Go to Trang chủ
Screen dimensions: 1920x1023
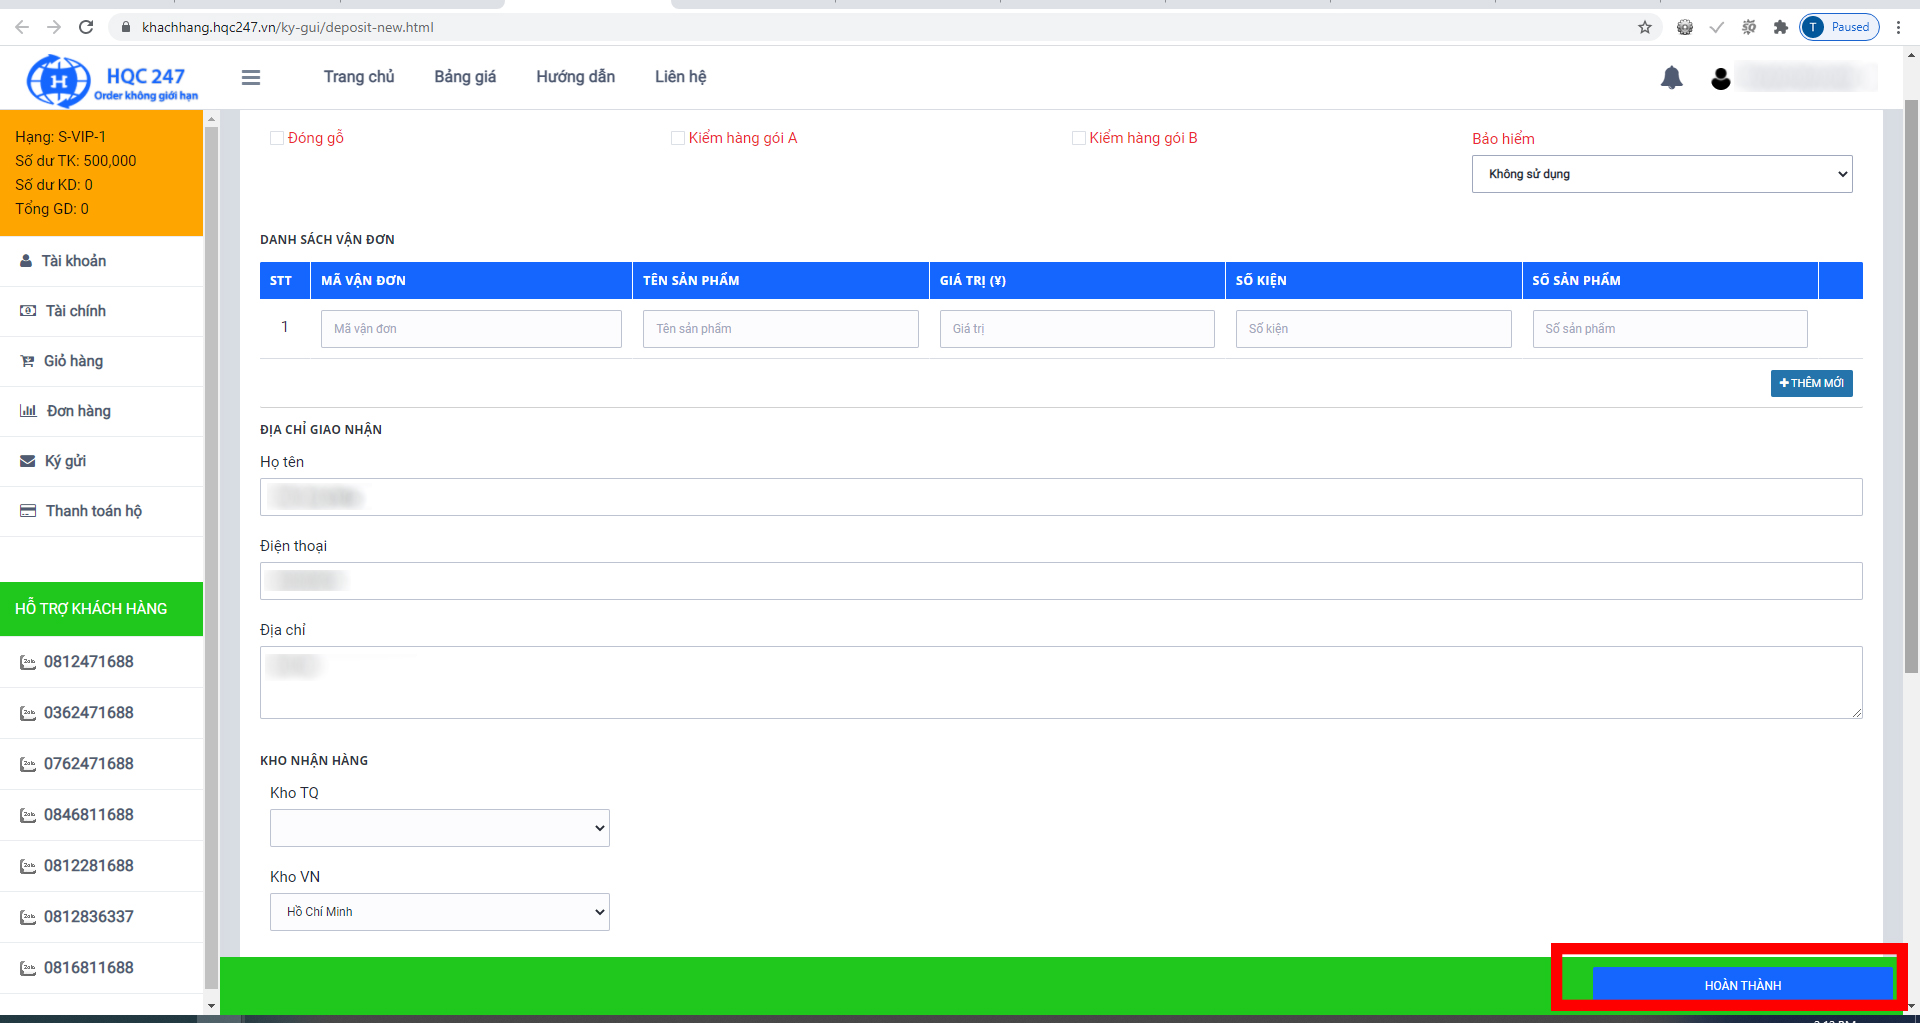point(359,77)
